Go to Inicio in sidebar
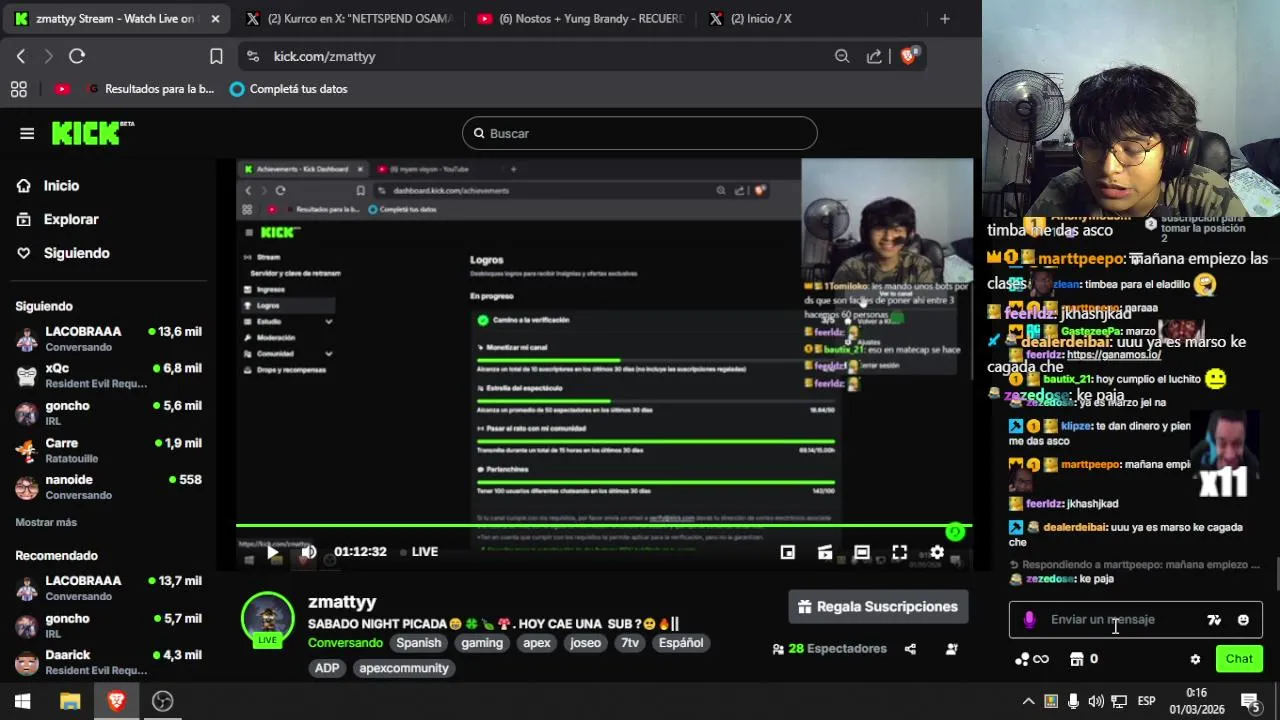The height and width of the screenshot is (720, 1280). click(61, 185)
